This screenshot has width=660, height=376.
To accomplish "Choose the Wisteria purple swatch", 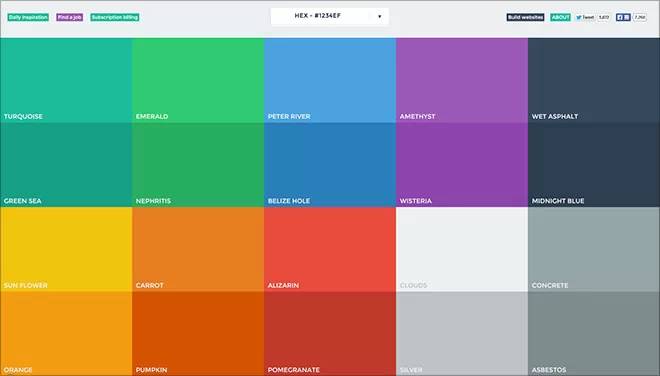I will pos(462,165).
